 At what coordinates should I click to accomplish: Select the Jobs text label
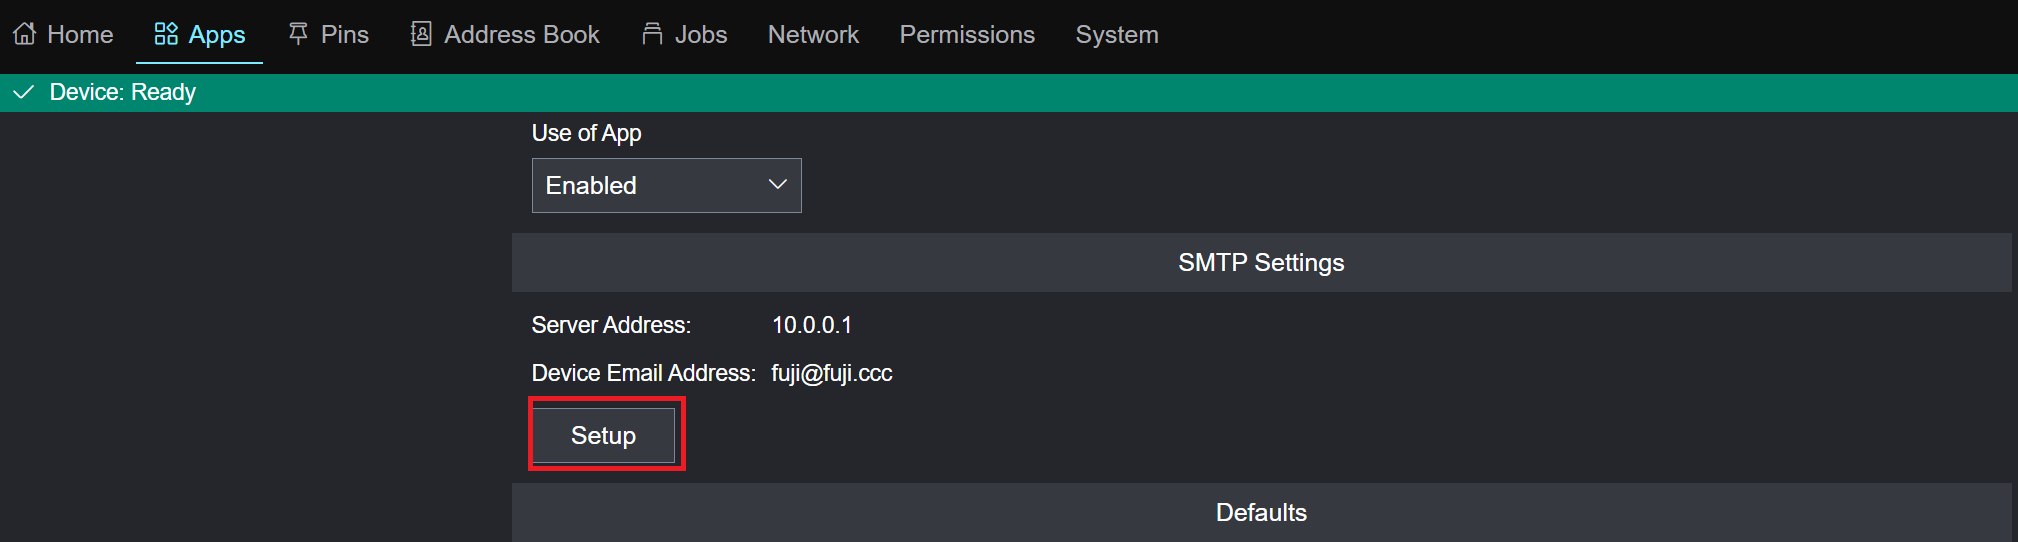click(701, 34)
